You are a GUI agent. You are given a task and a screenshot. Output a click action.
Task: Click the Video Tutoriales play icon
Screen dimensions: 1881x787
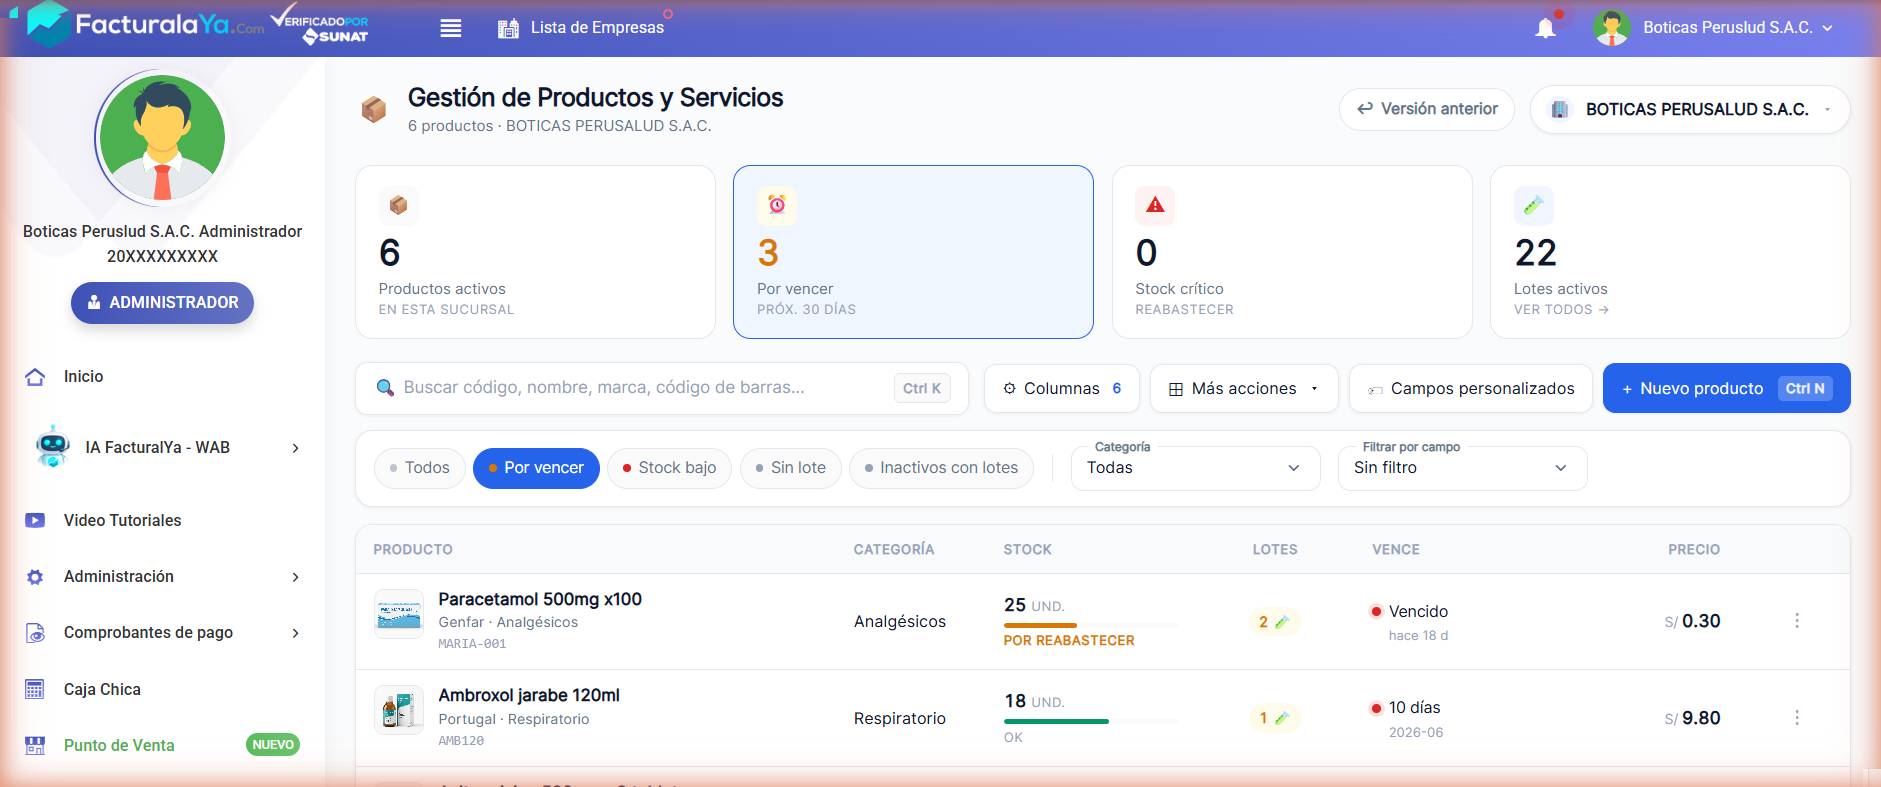coord(35,520)
